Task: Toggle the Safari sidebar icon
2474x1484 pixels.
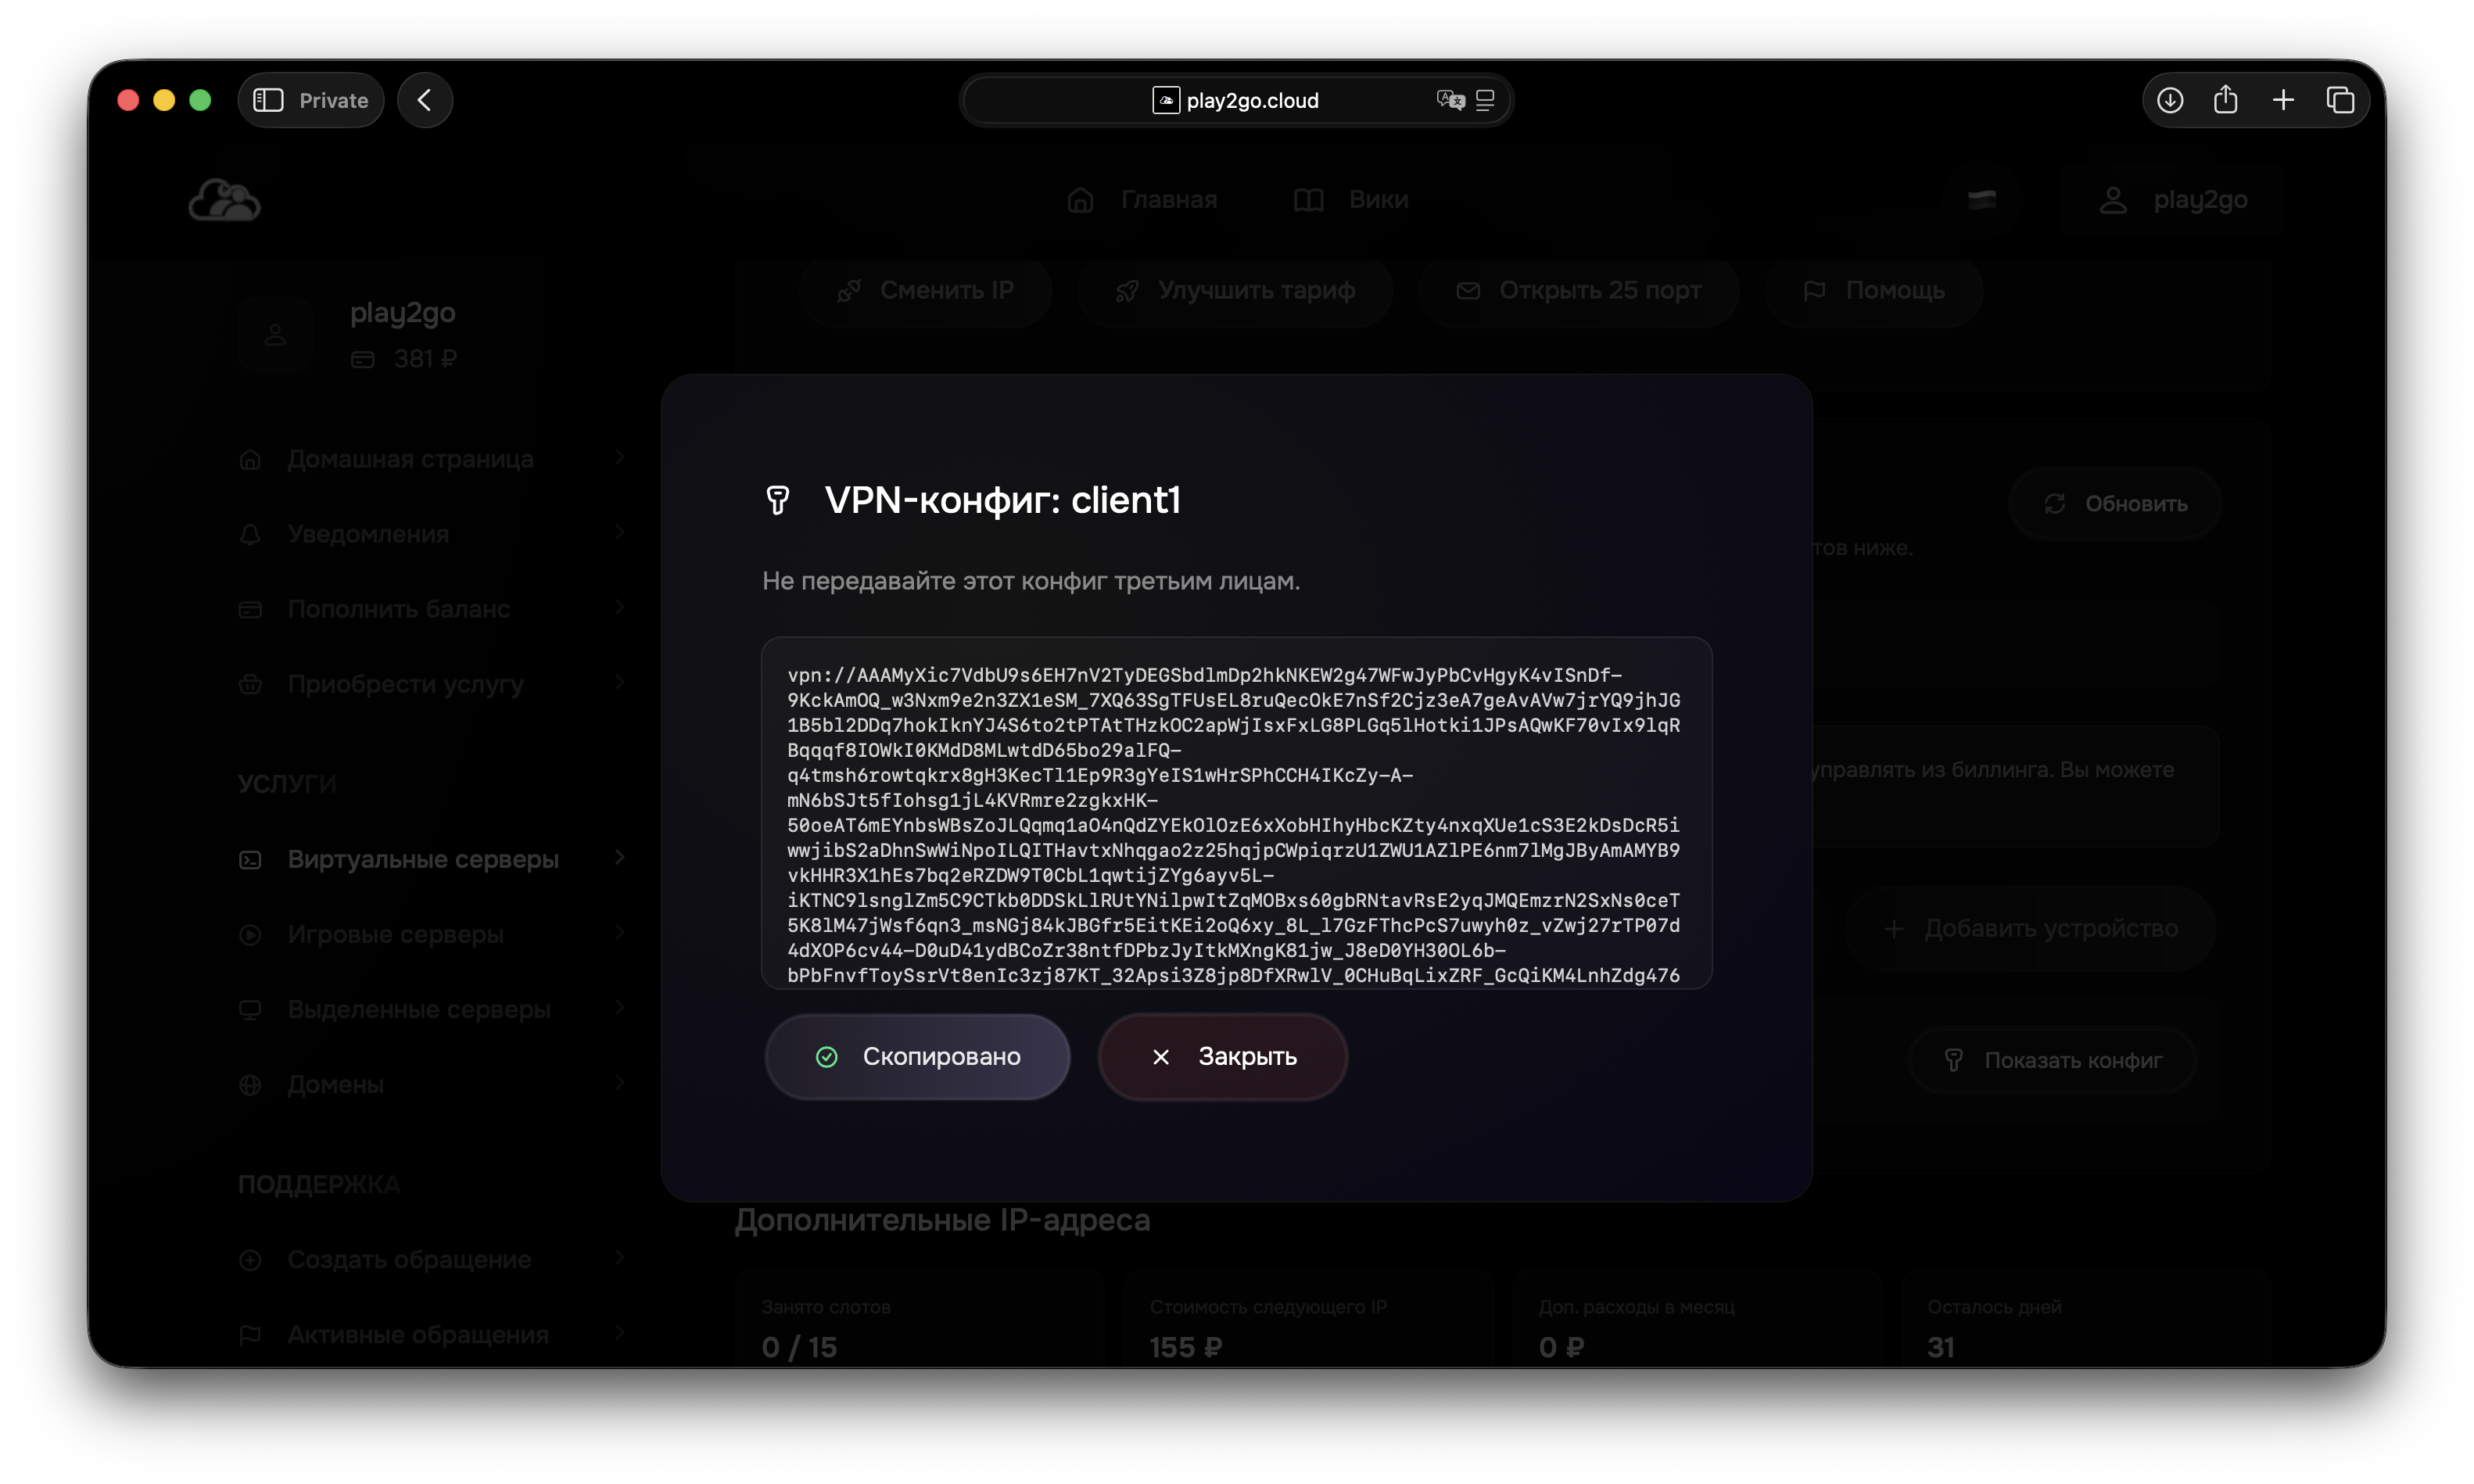Action: point(268,100)
